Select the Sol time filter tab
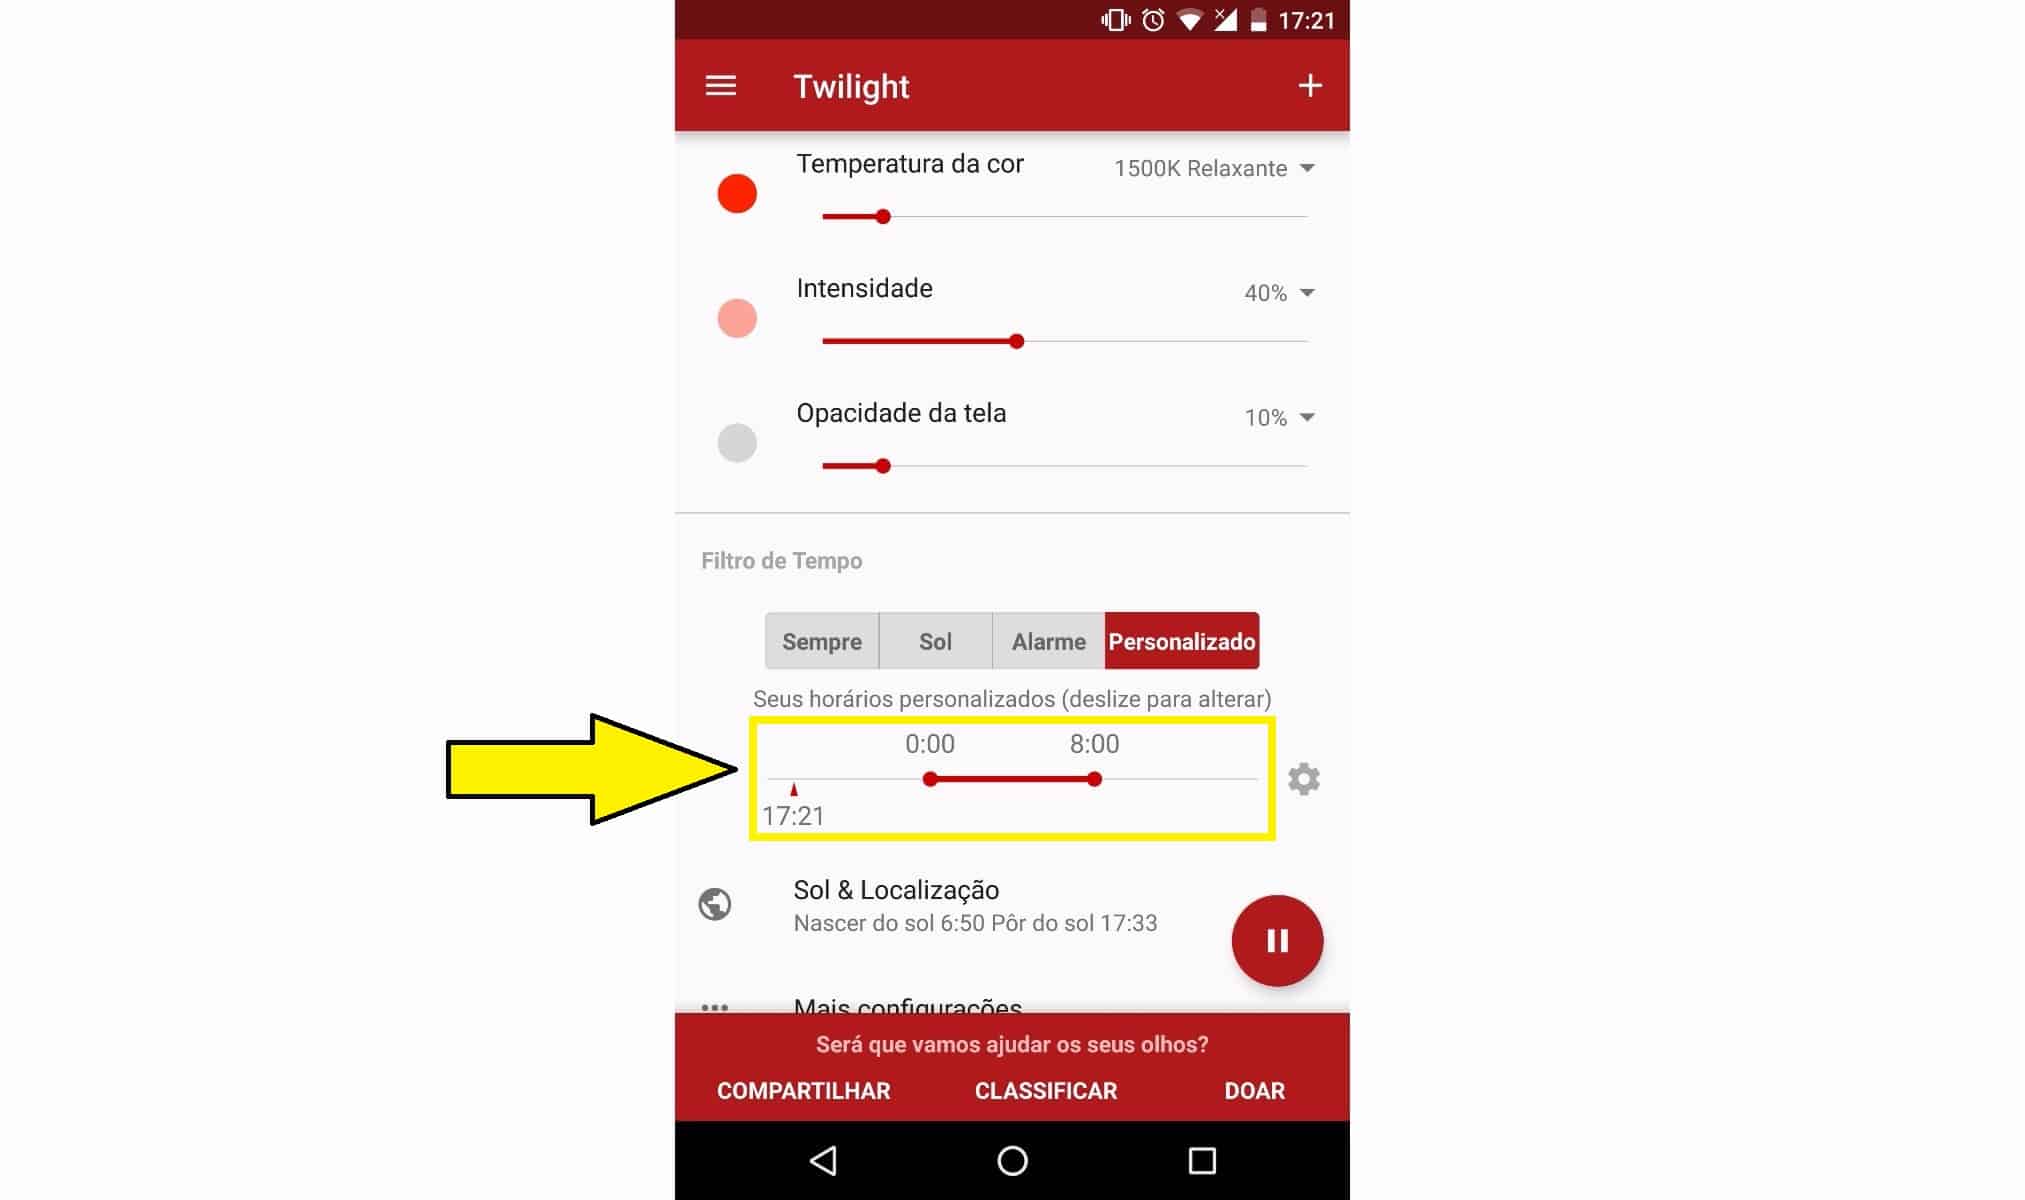2025x1200 pixels. [x=934, y=641]
